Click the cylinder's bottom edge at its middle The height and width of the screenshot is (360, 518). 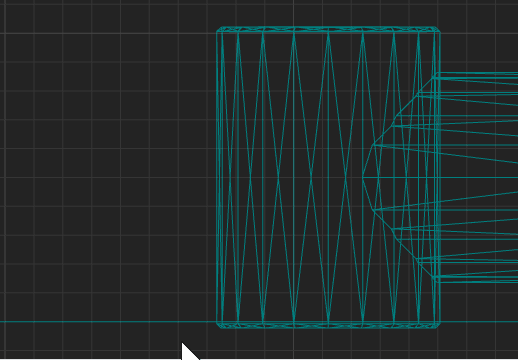coord(328,325)
